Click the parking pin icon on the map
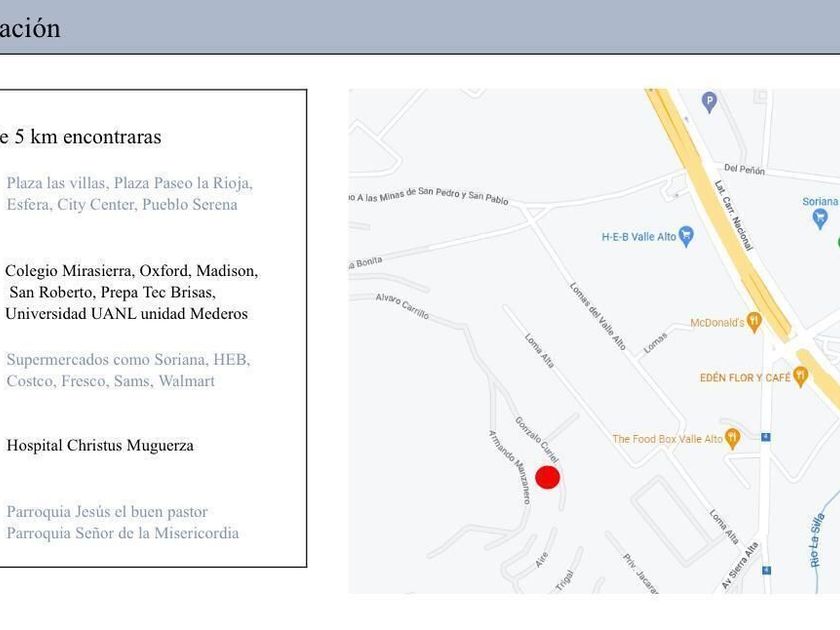This screenshot has width=840, height=630. 709,102
